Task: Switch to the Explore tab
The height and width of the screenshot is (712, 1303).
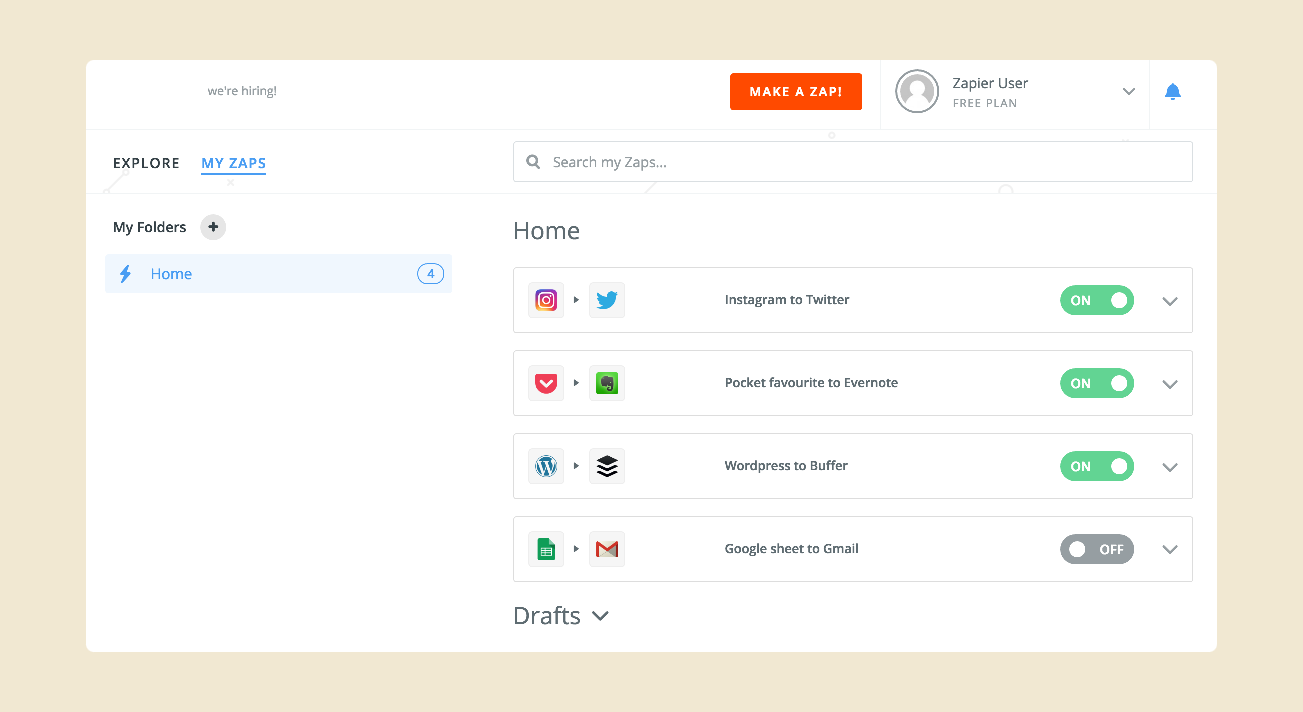Action: (146, 163)
